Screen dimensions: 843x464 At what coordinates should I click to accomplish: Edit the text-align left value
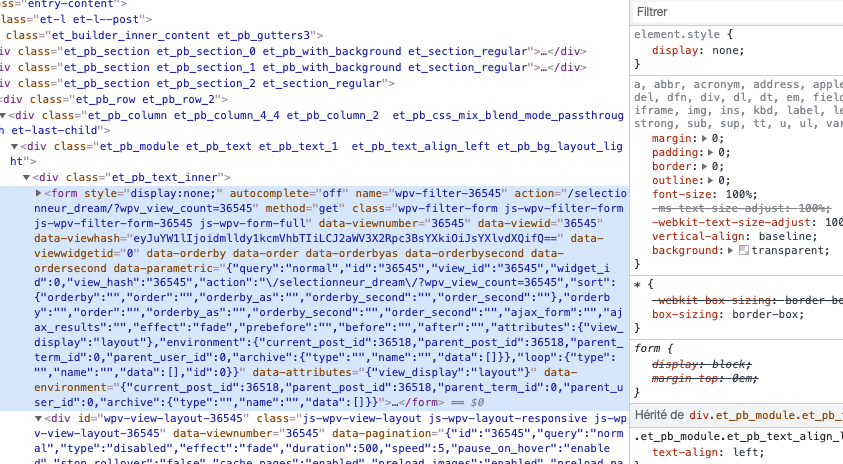click(746, 452)
